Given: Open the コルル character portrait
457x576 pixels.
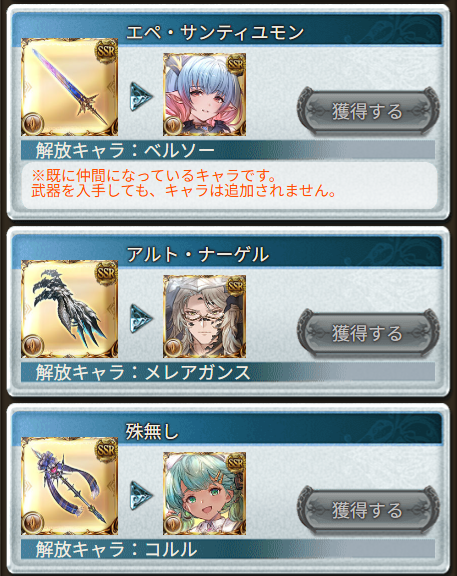Looking at the screenshot, I should [x=204, y=493].
